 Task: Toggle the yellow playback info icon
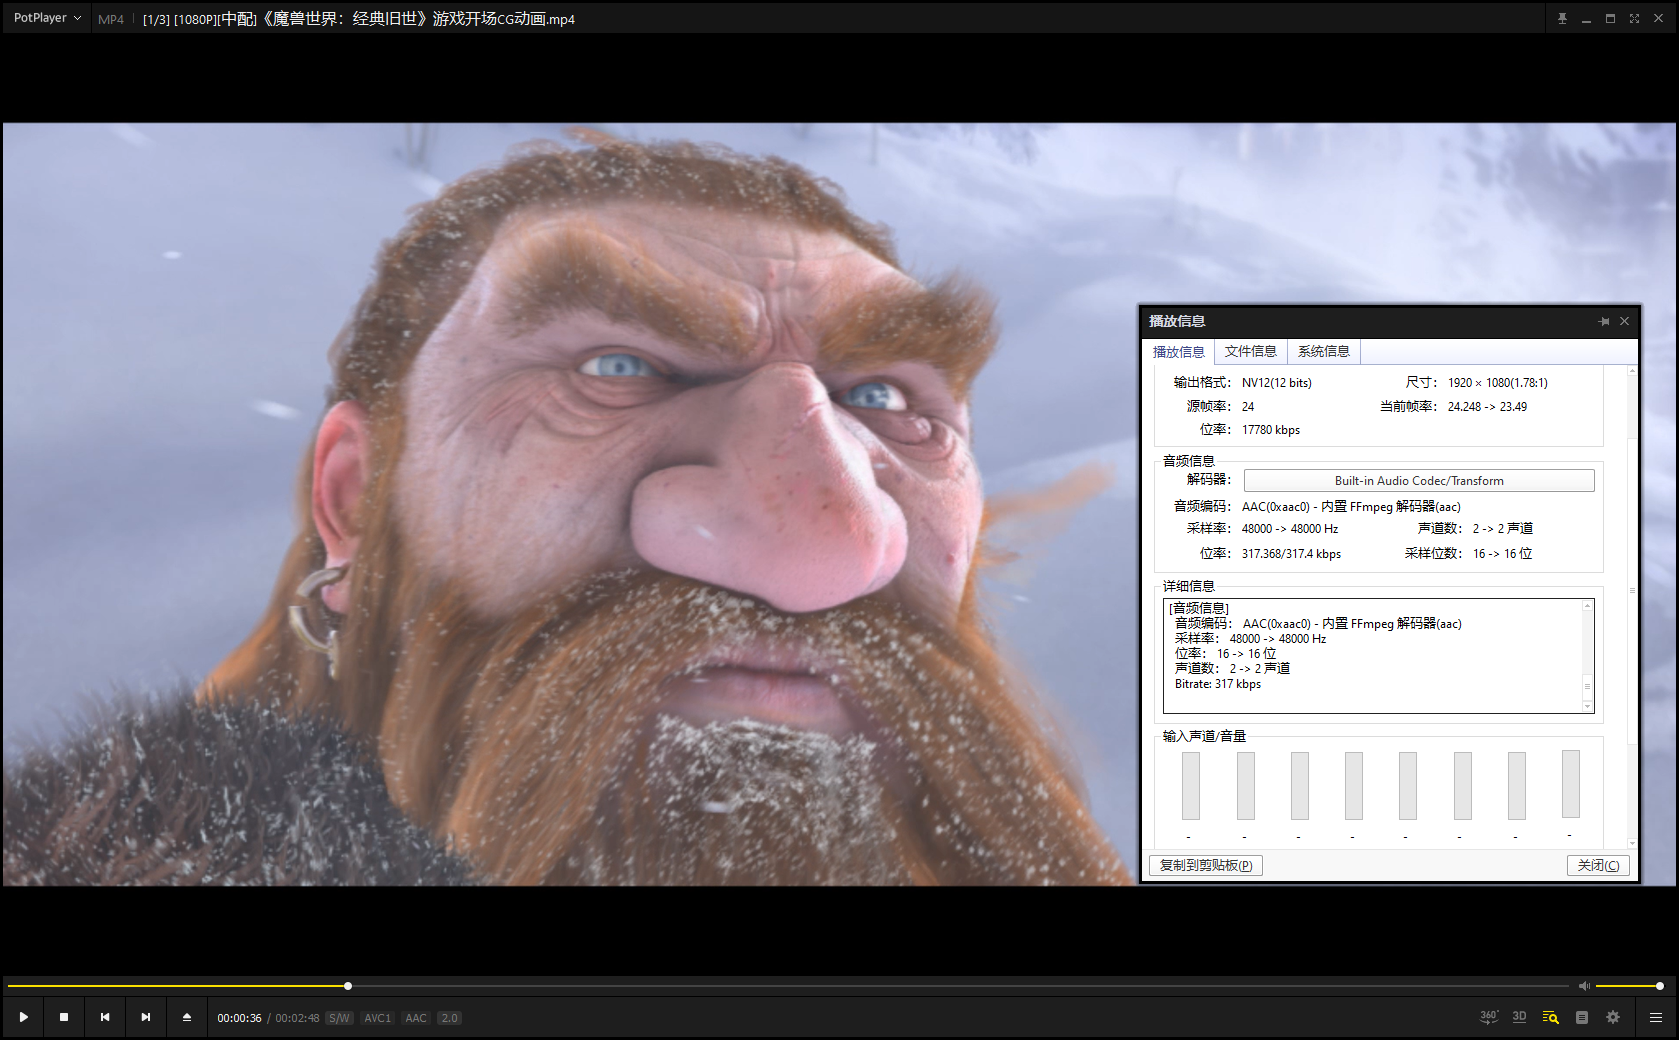point(1550,1017)
